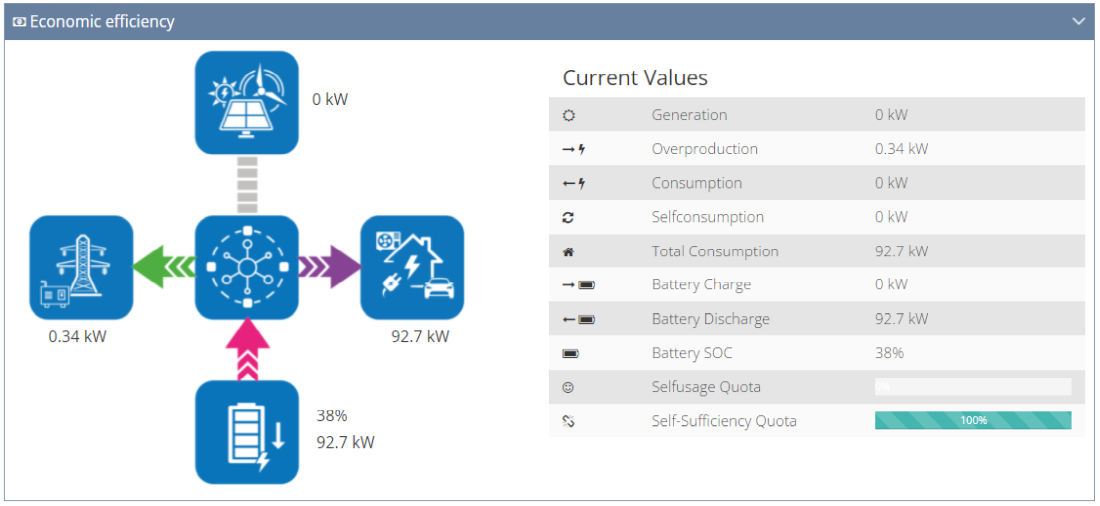
Task: Click the battery storage icon
Action: (x=246, y=432)
